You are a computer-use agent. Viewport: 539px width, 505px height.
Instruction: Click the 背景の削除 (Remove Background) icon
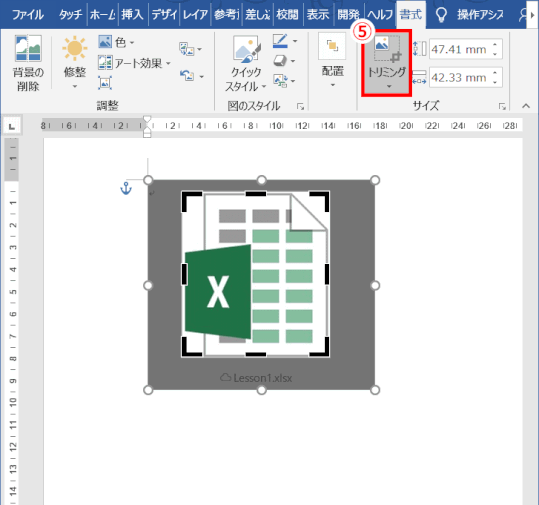(28, 48)
